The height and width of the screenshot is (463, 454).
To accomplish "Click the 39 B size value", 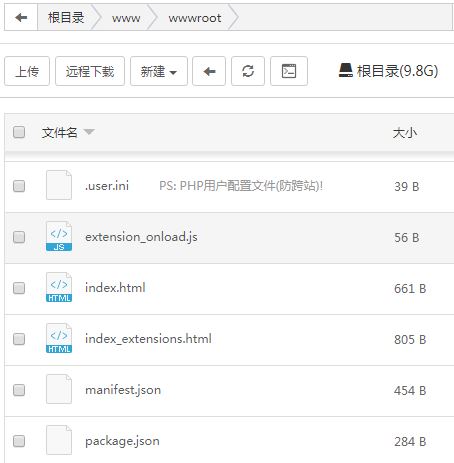I will [x=407, y=186].
